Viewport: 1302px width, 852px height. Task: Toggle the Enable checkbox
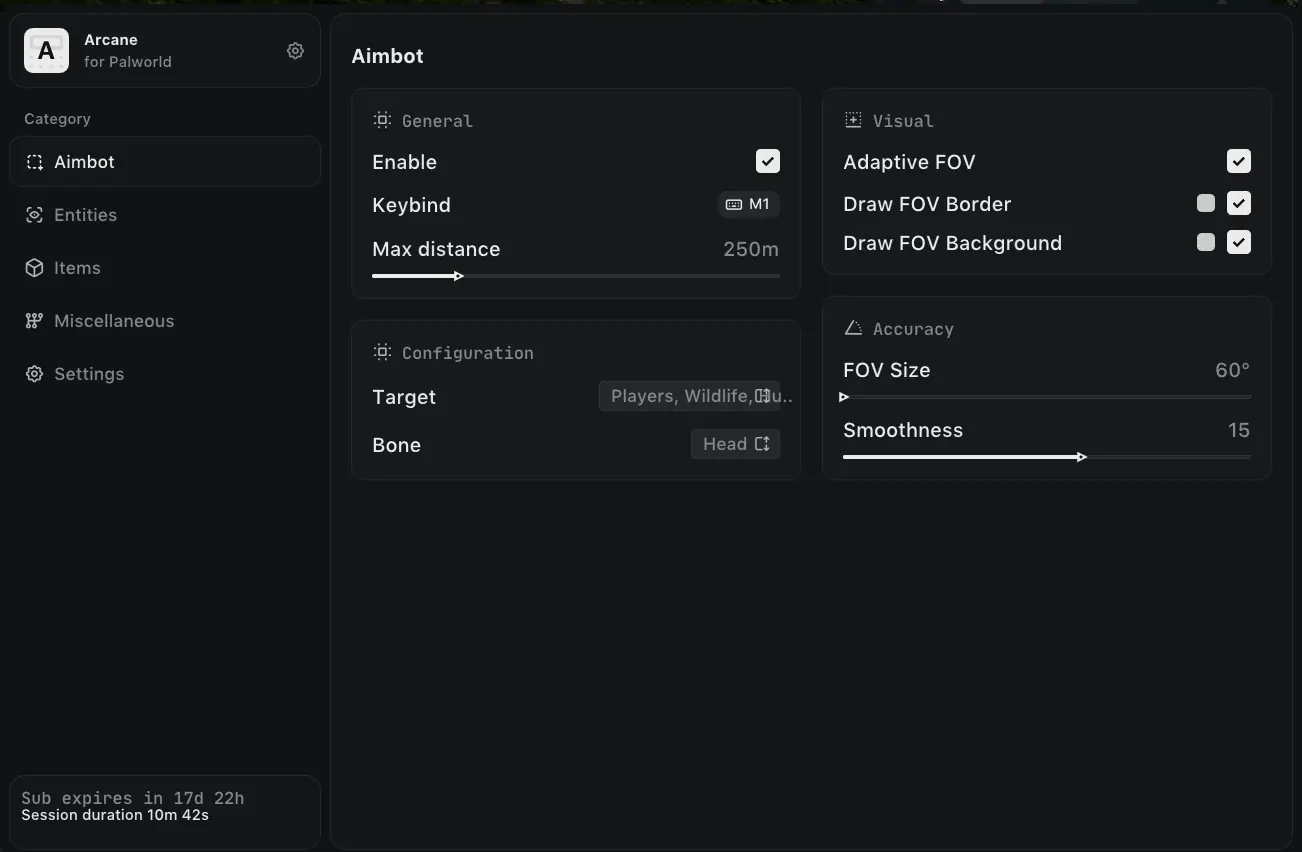[x=768, y=161]
